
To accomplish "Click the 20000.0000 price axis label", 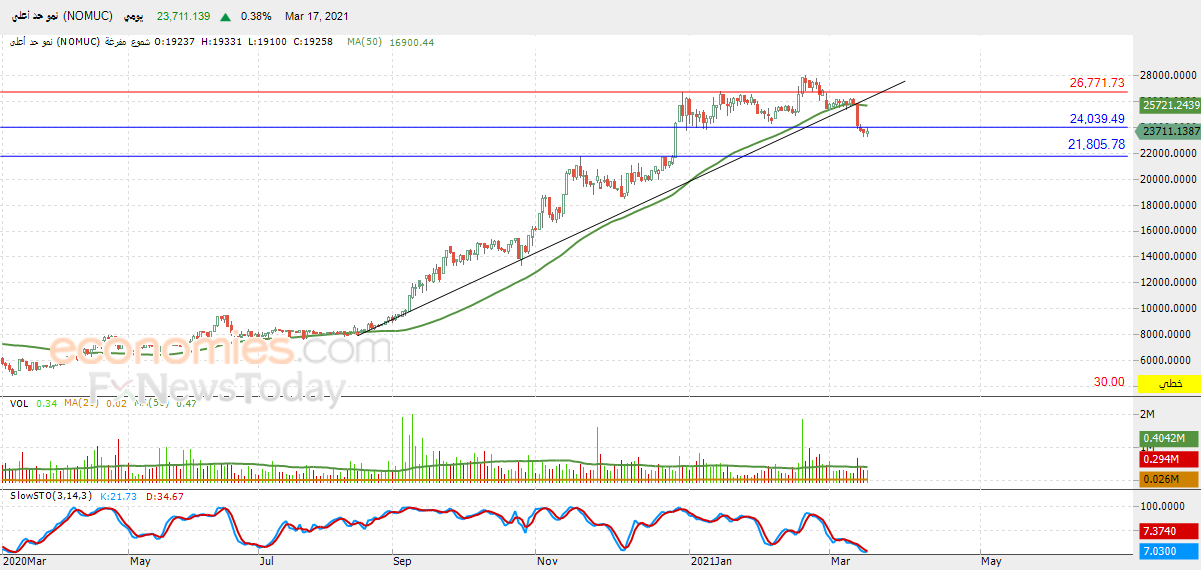I will click(x=1169, y=179).
